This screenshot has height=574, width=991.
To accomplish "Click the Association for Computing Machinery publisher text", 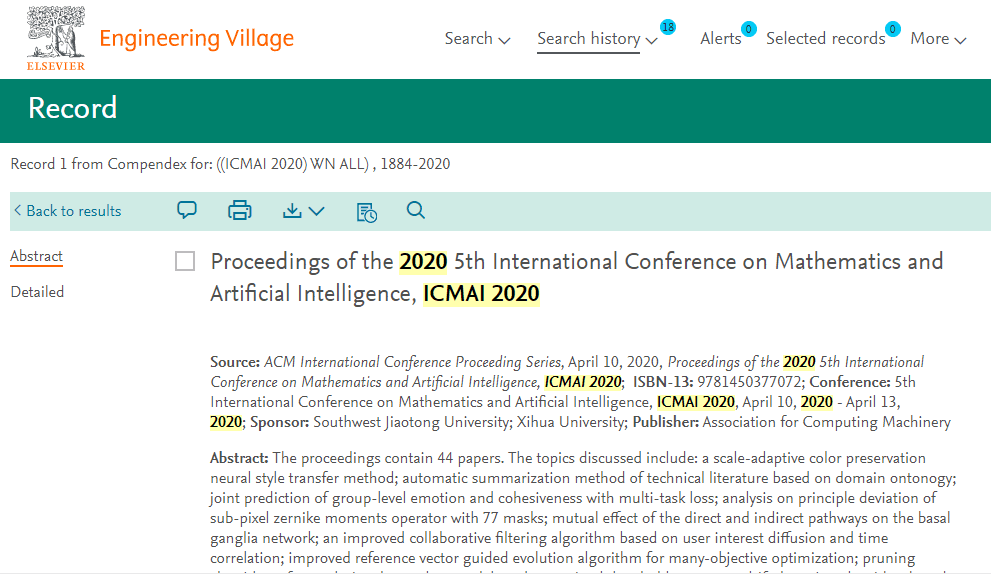I will click(827, 422).
